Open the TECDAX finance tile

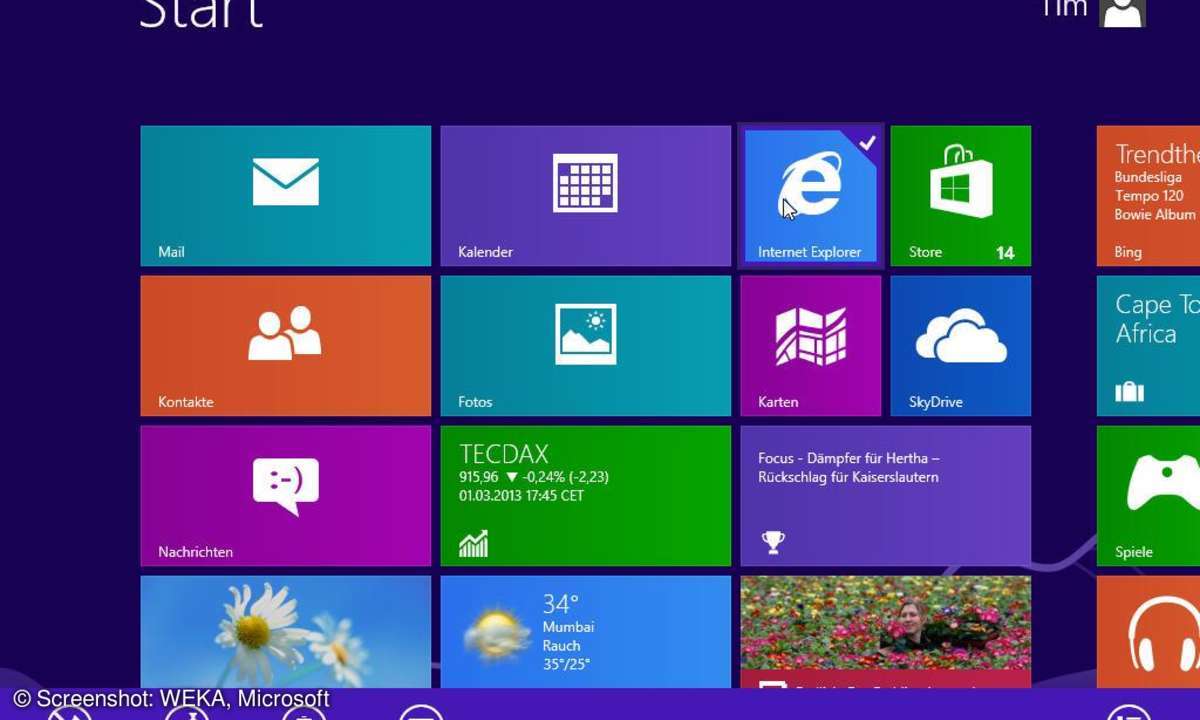click(x=586, y=496)
